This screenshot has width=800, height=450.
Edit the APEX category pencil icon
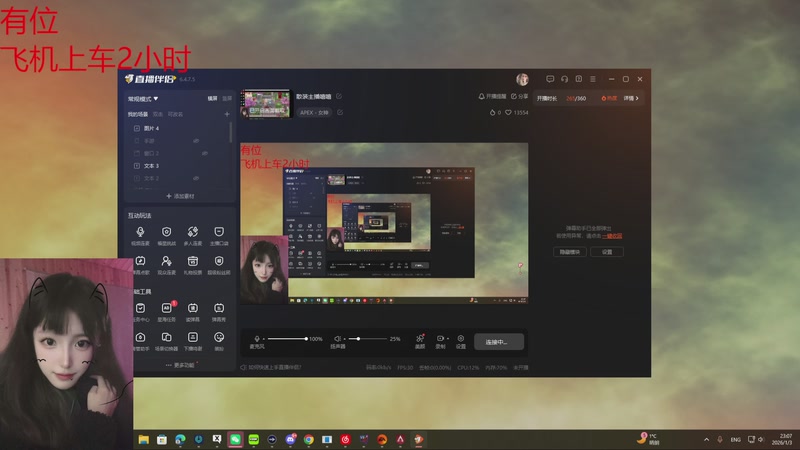[x=340, y=112]
